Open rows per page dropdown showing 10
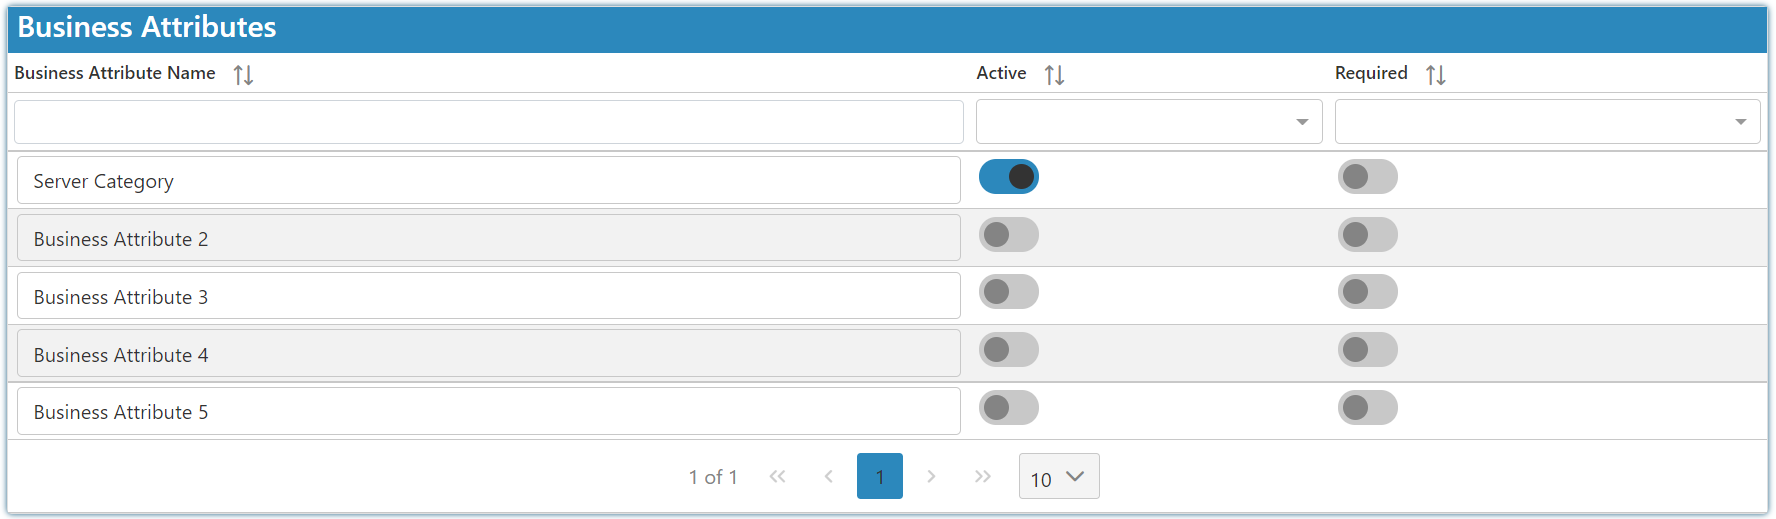1776x519 pixels. click(1059, 476)
